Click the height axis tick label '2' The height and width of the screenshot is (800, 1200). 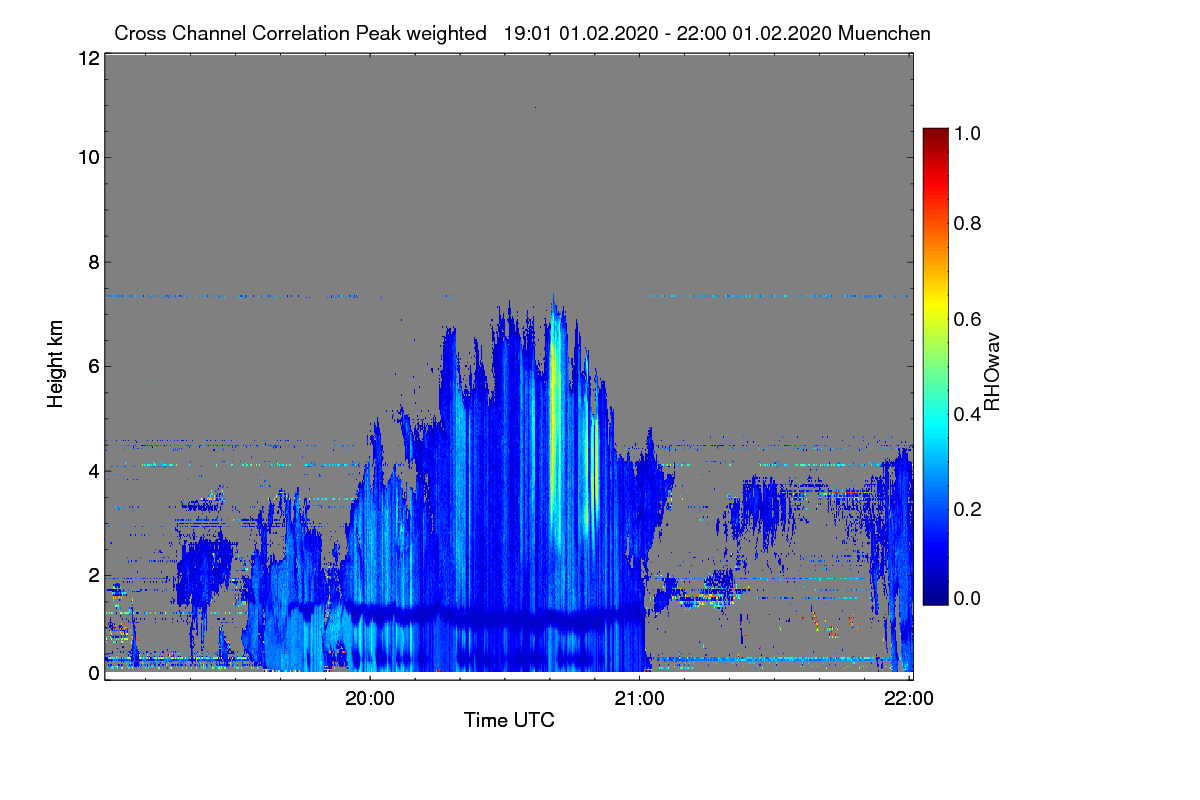coord(93,575)
